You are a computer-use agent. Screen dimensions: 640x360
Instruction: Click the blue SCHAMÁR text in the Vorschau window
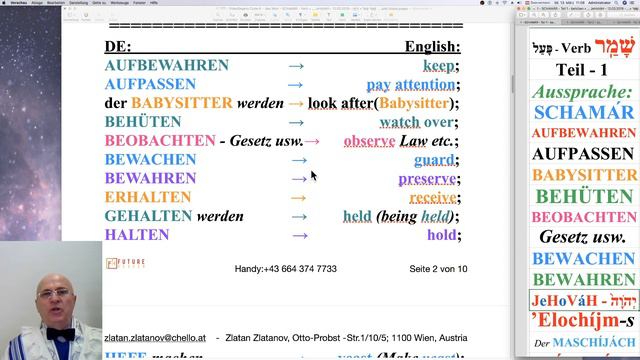click(x=584, y=112)
